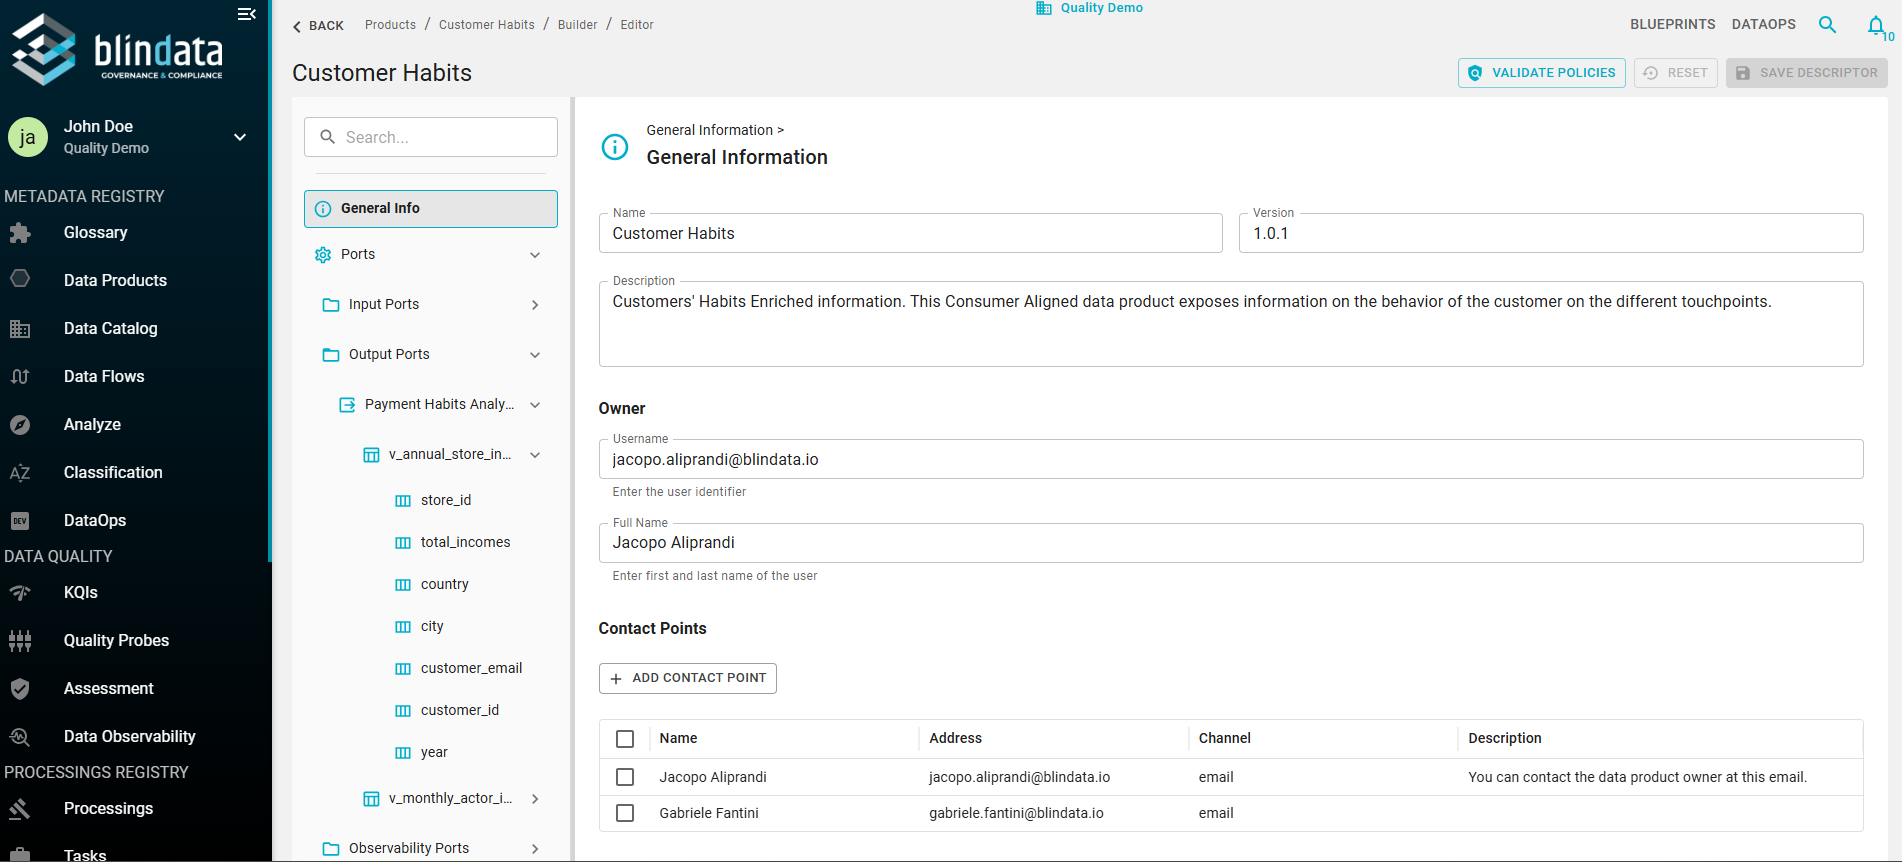
Task: Collapse the sidebar menu icon
Action: (x=247, y=14)
